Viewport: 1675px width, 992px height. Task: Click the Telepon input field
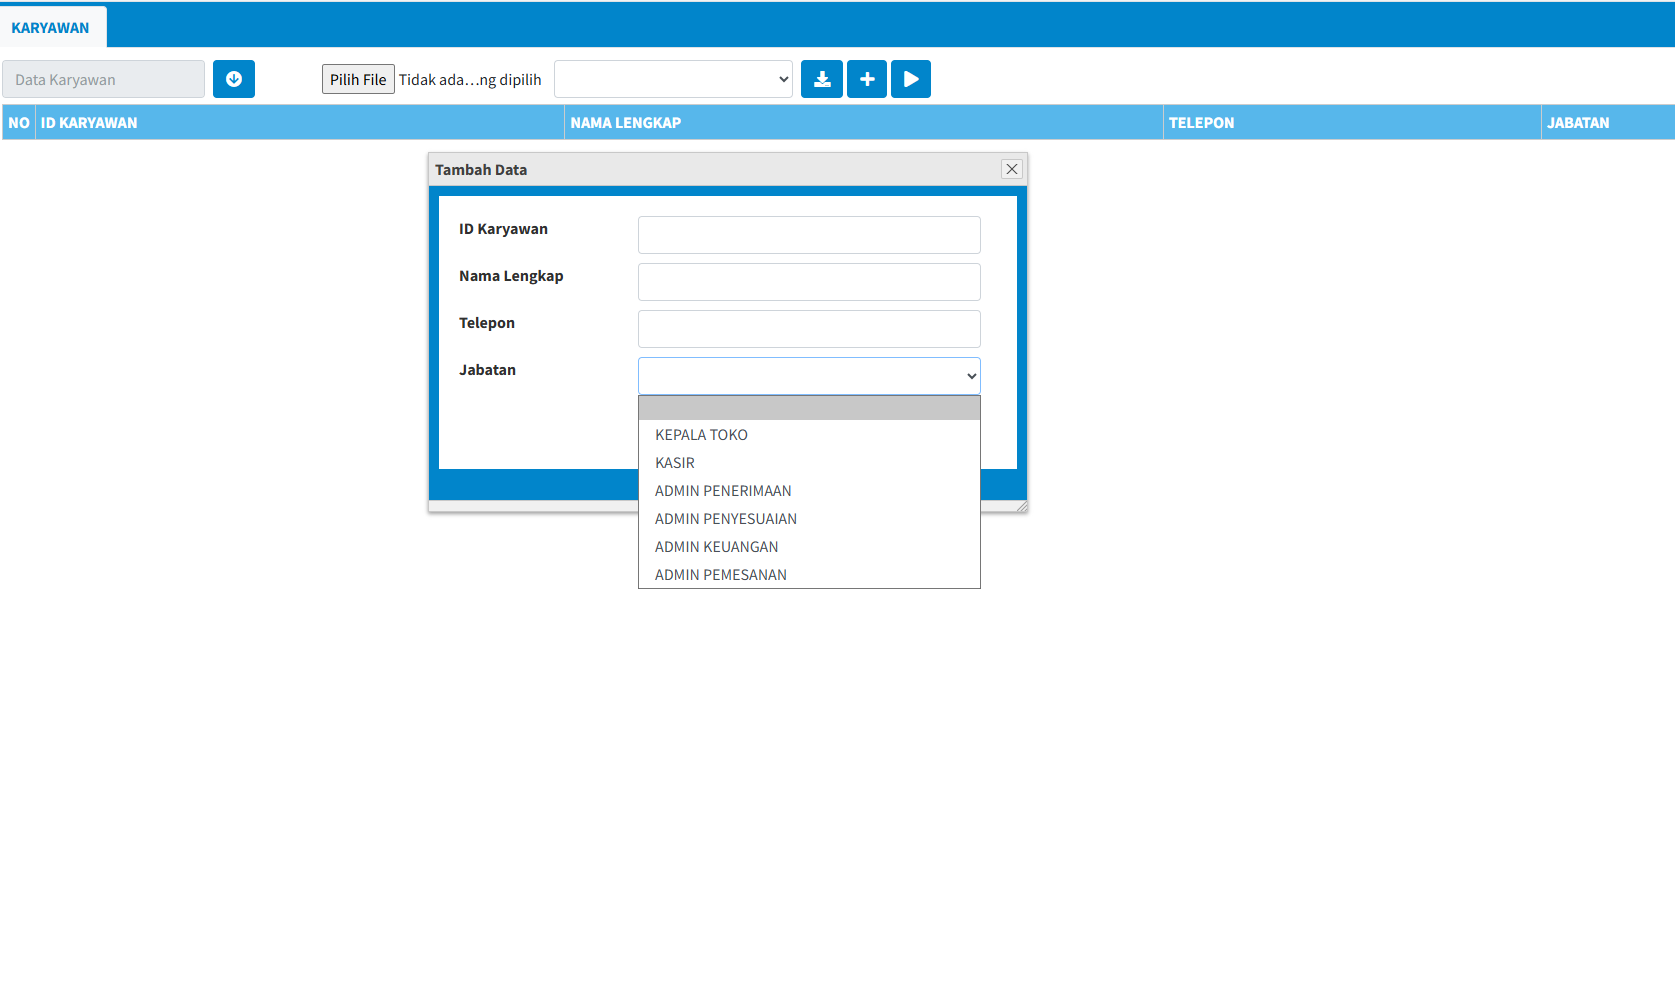tap(809, 329)
